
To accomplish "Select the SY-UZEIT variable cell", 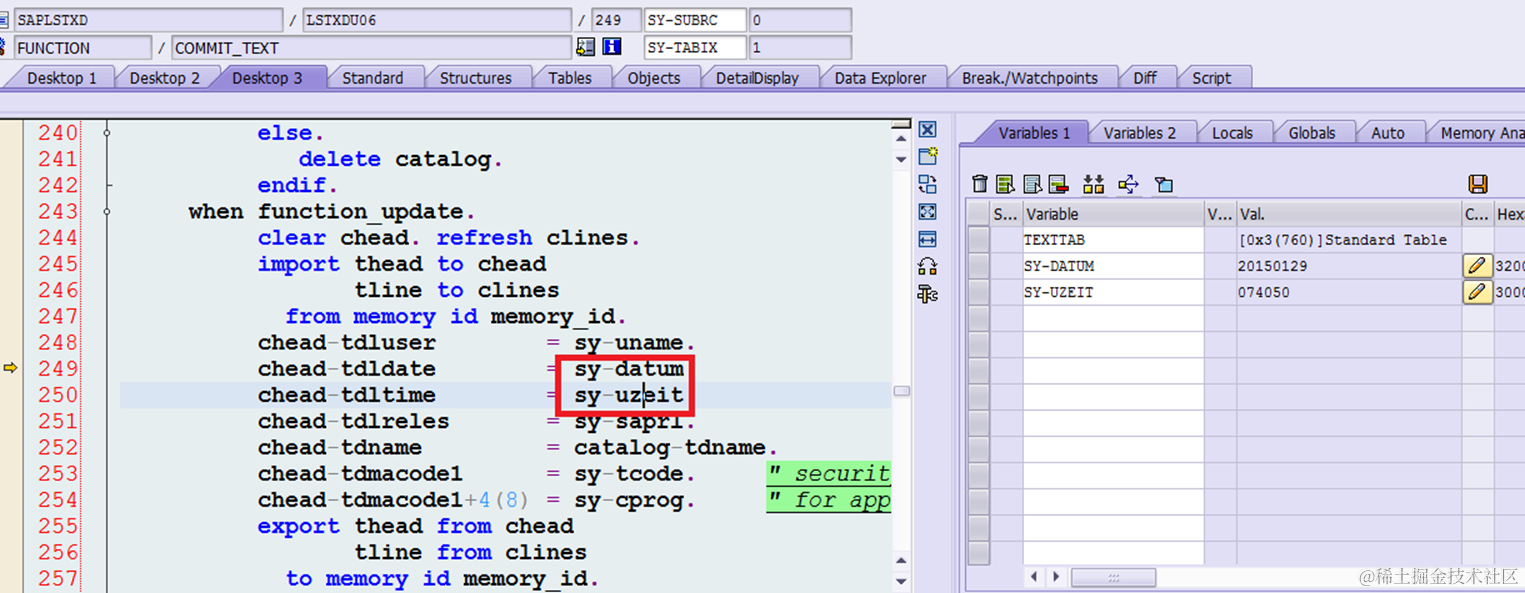I will point(1113,292).
